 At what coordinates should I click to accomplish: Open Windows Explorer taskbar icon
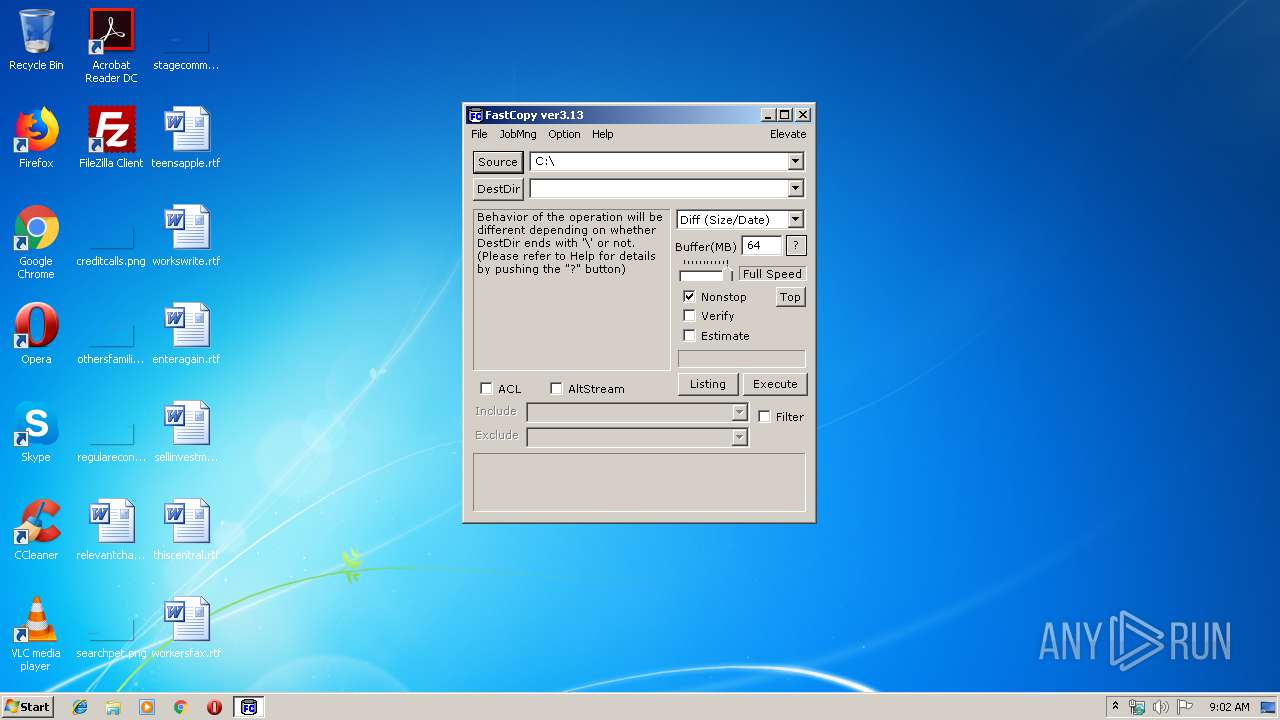click(x=113, y=707)
